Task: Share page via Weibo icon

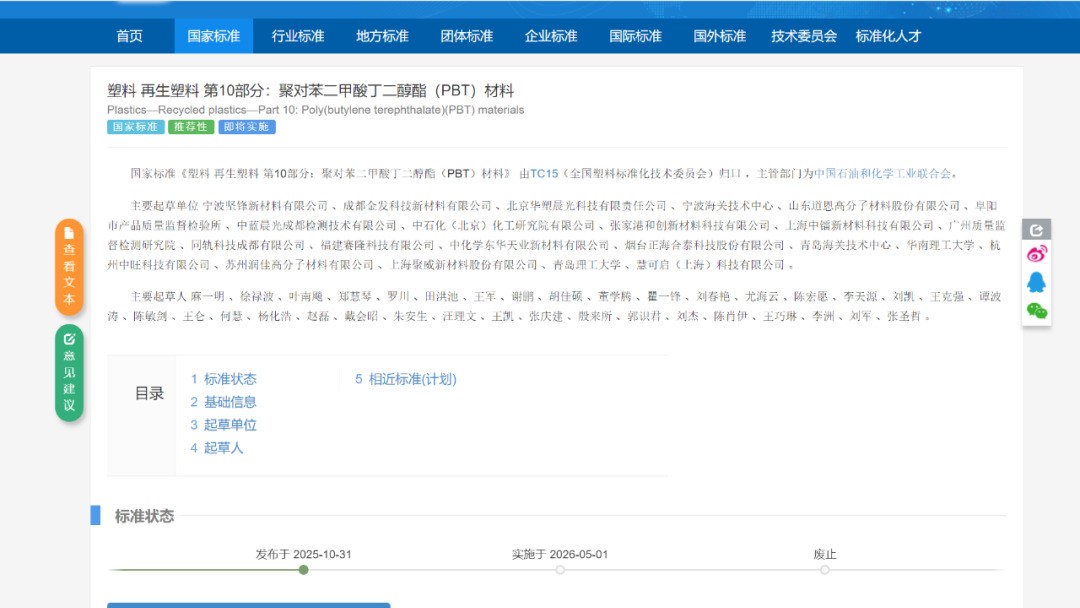Action: tap(1036, 254)
